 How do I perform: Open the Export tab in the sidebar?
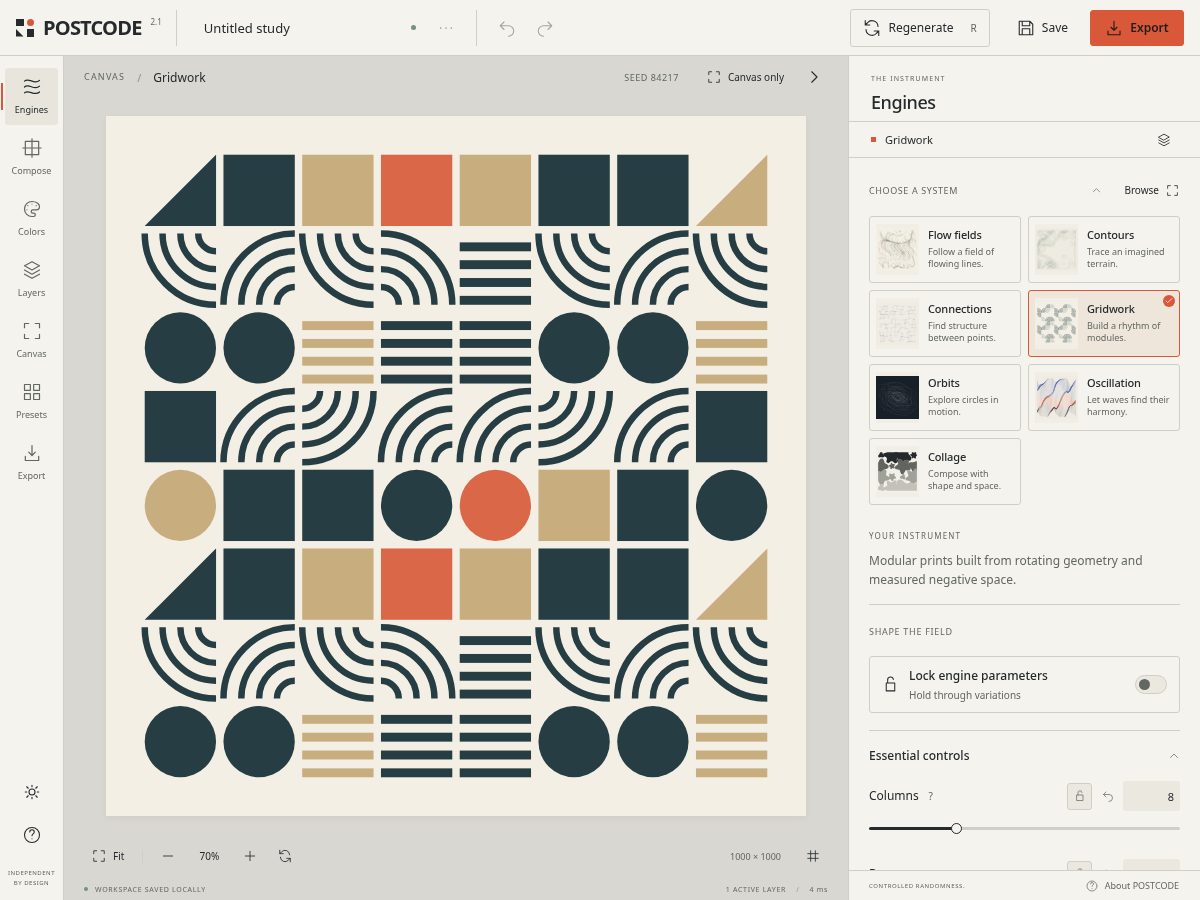tap(31, 462)
